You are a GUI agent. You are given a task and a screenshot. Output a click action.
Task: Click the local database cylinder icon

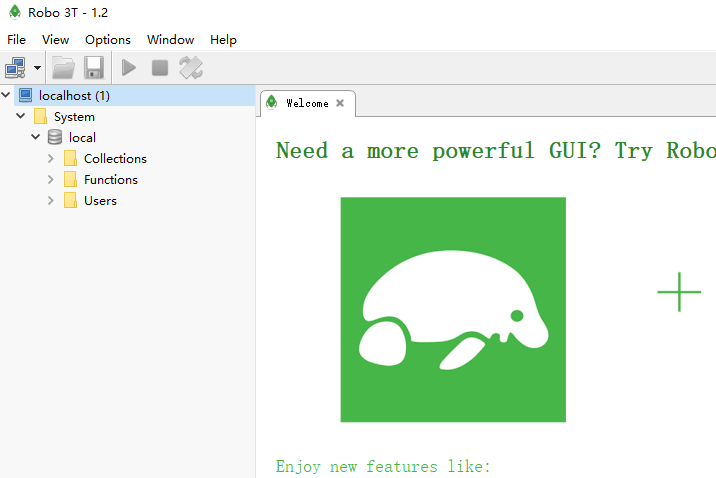coord(55,137)
